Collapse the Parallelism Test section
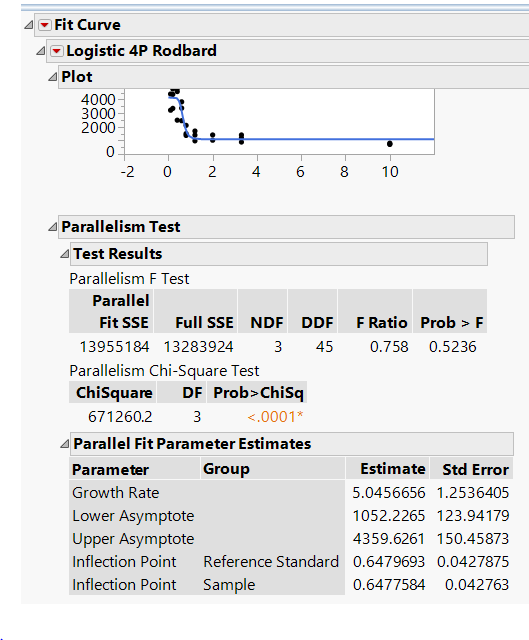The image size is (529, 640). [52, 227]
